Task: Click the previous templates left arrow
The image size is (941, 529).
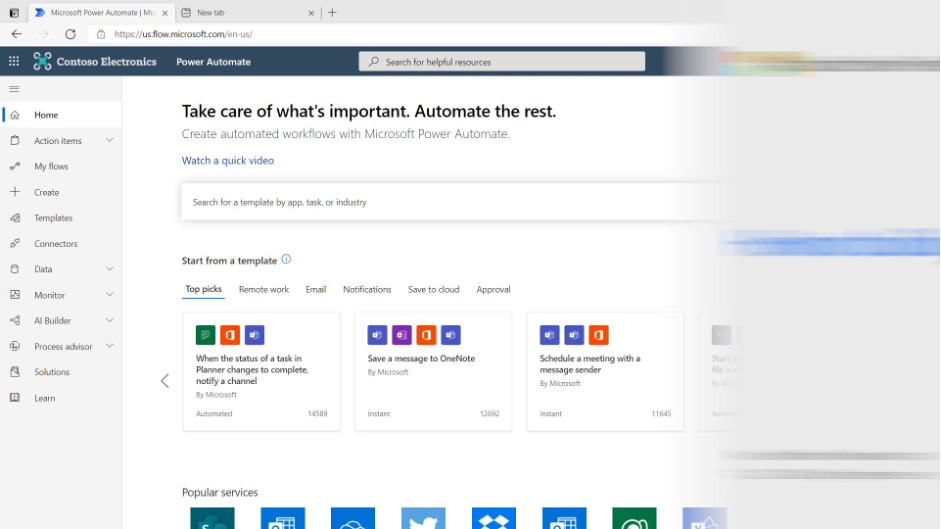Action: (x=164, y=381)
